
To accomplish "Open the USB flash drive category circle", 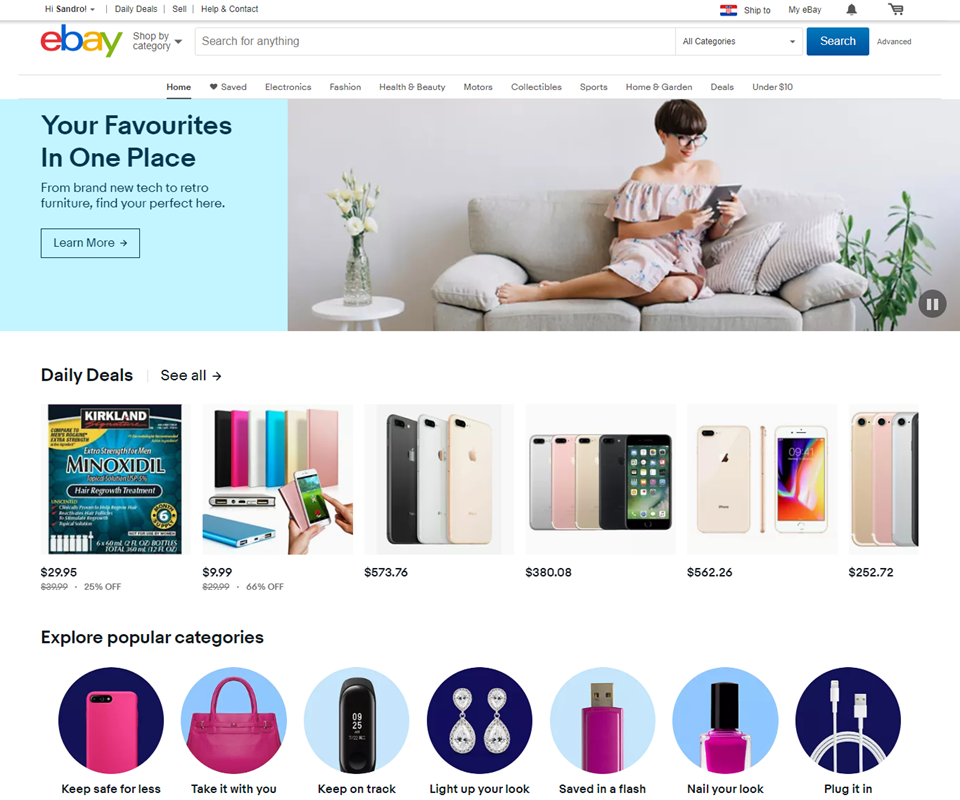I will pos(602,720).
